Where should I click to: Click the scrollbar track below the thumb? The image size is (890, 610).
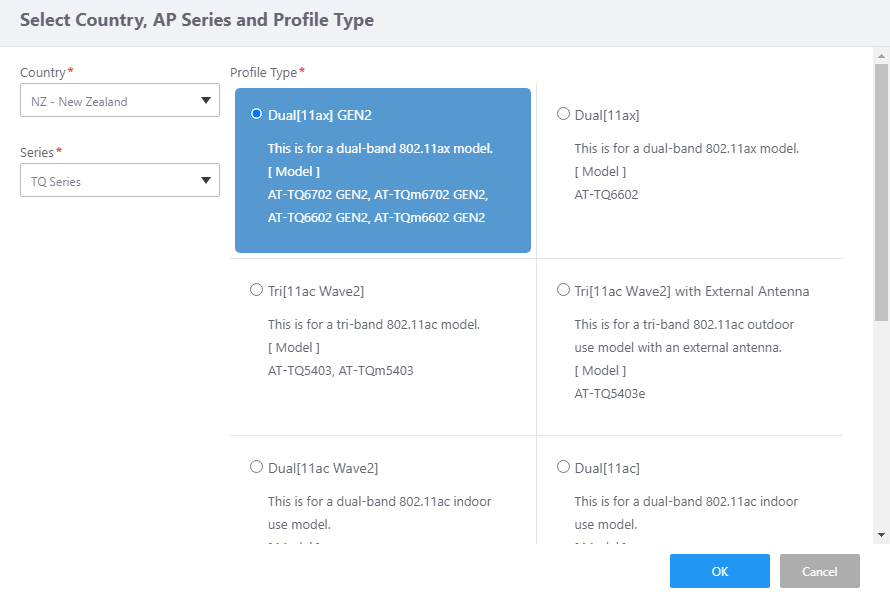point(881,430)
